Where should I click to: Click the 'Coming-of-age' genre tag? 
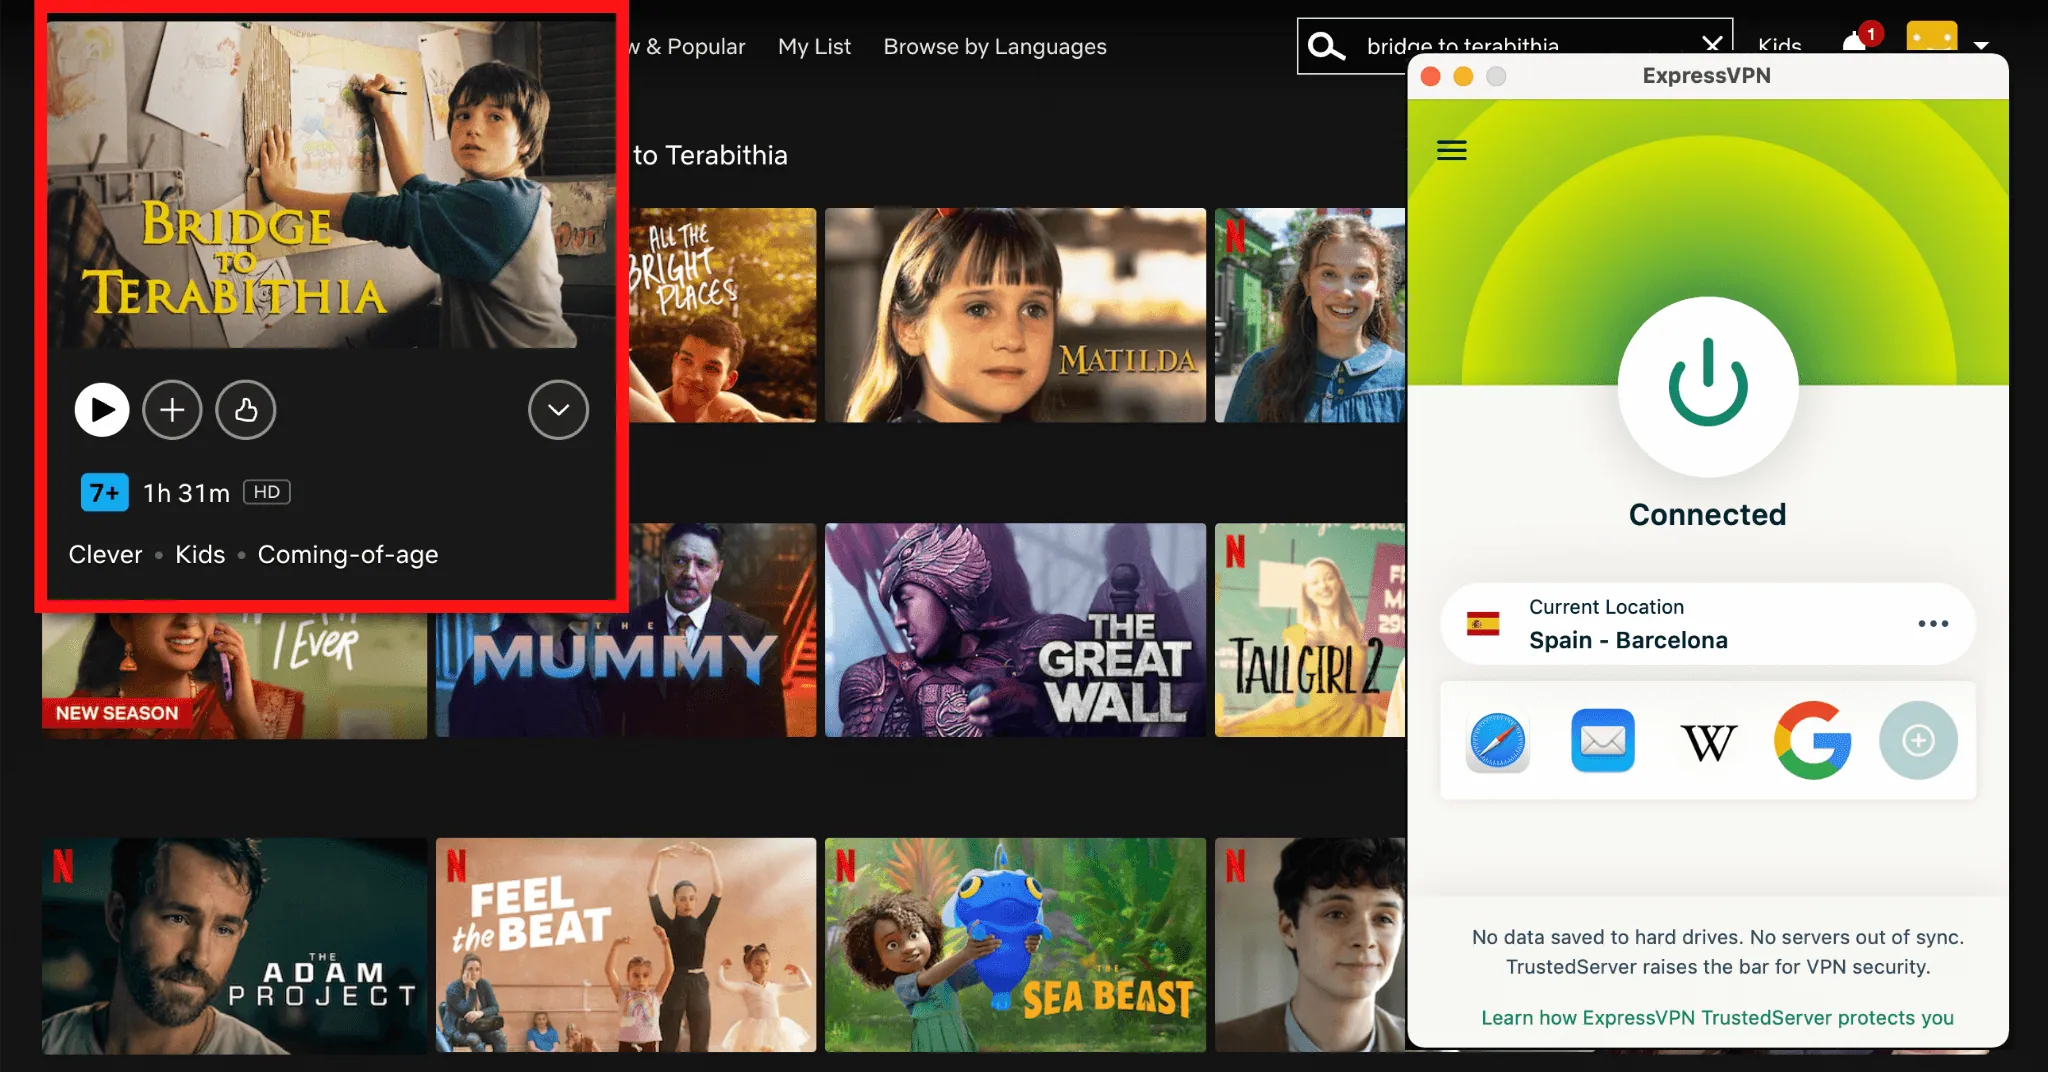348,554
